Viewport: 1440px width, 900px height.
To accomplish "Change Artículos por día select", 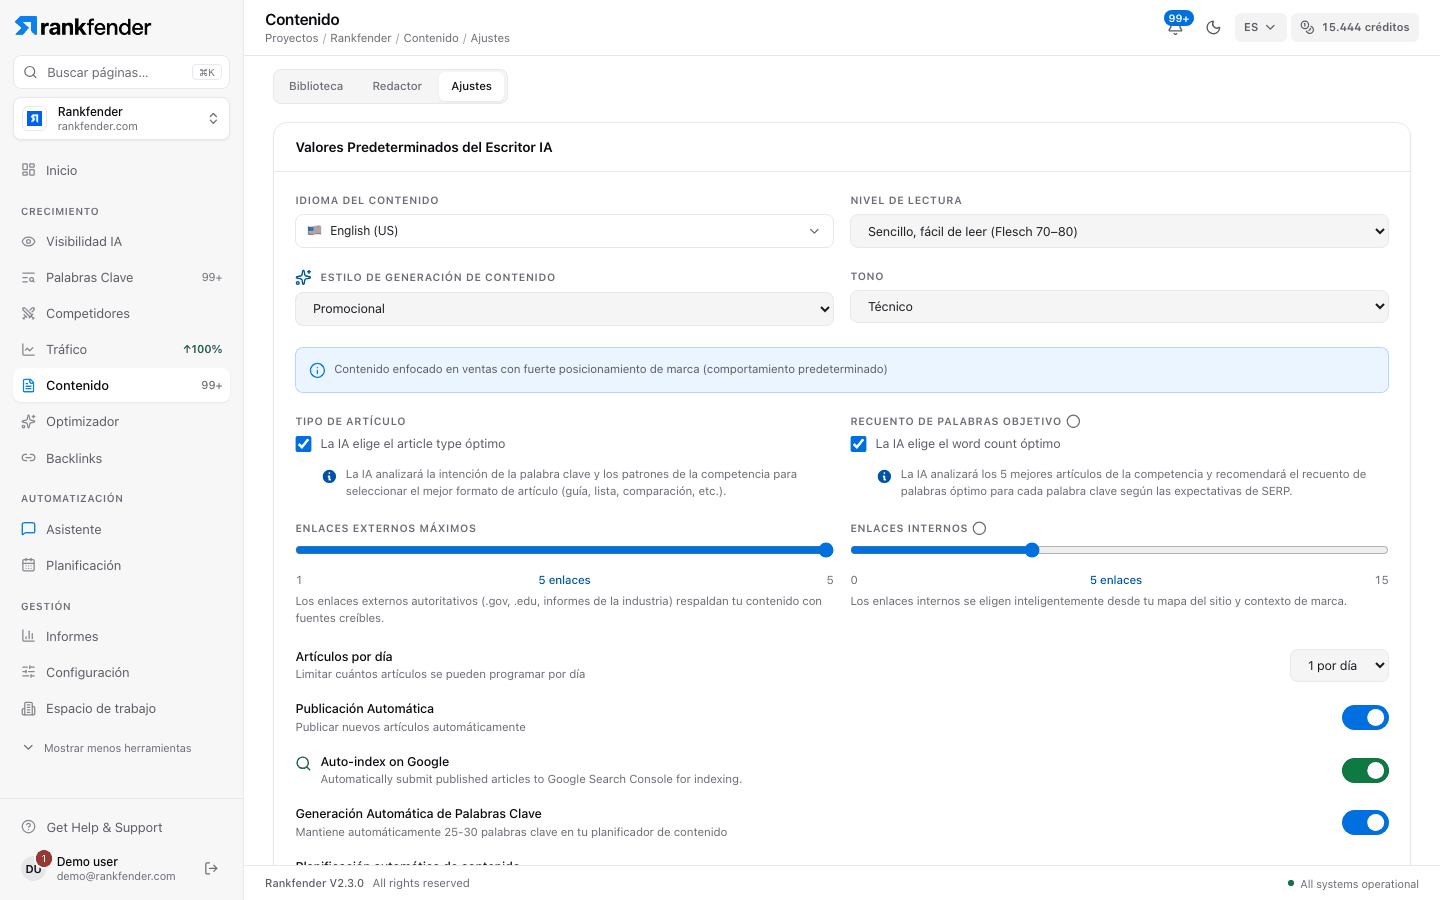I will (1339, 665).
